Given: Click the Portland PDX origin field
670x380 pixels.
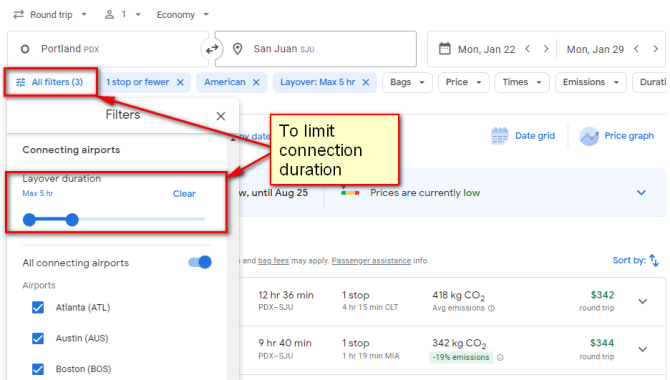Looking at the screenshot, I should [108, 49].
